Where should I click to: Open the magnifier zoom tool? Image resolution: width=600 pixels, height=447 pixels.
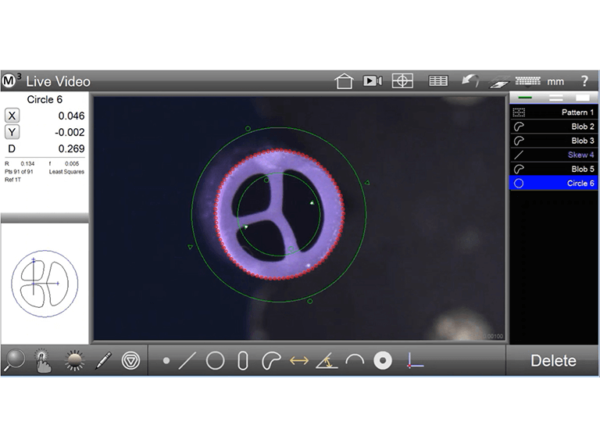tap(14, 361)
